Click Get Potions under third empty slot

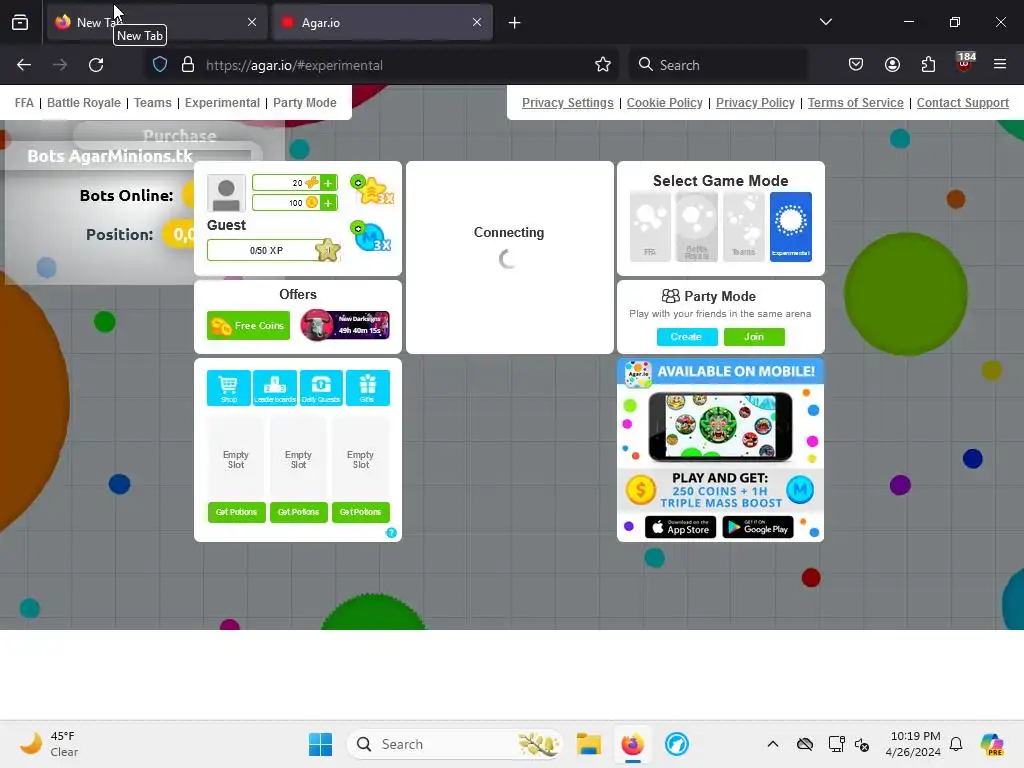tap(360, 512)
